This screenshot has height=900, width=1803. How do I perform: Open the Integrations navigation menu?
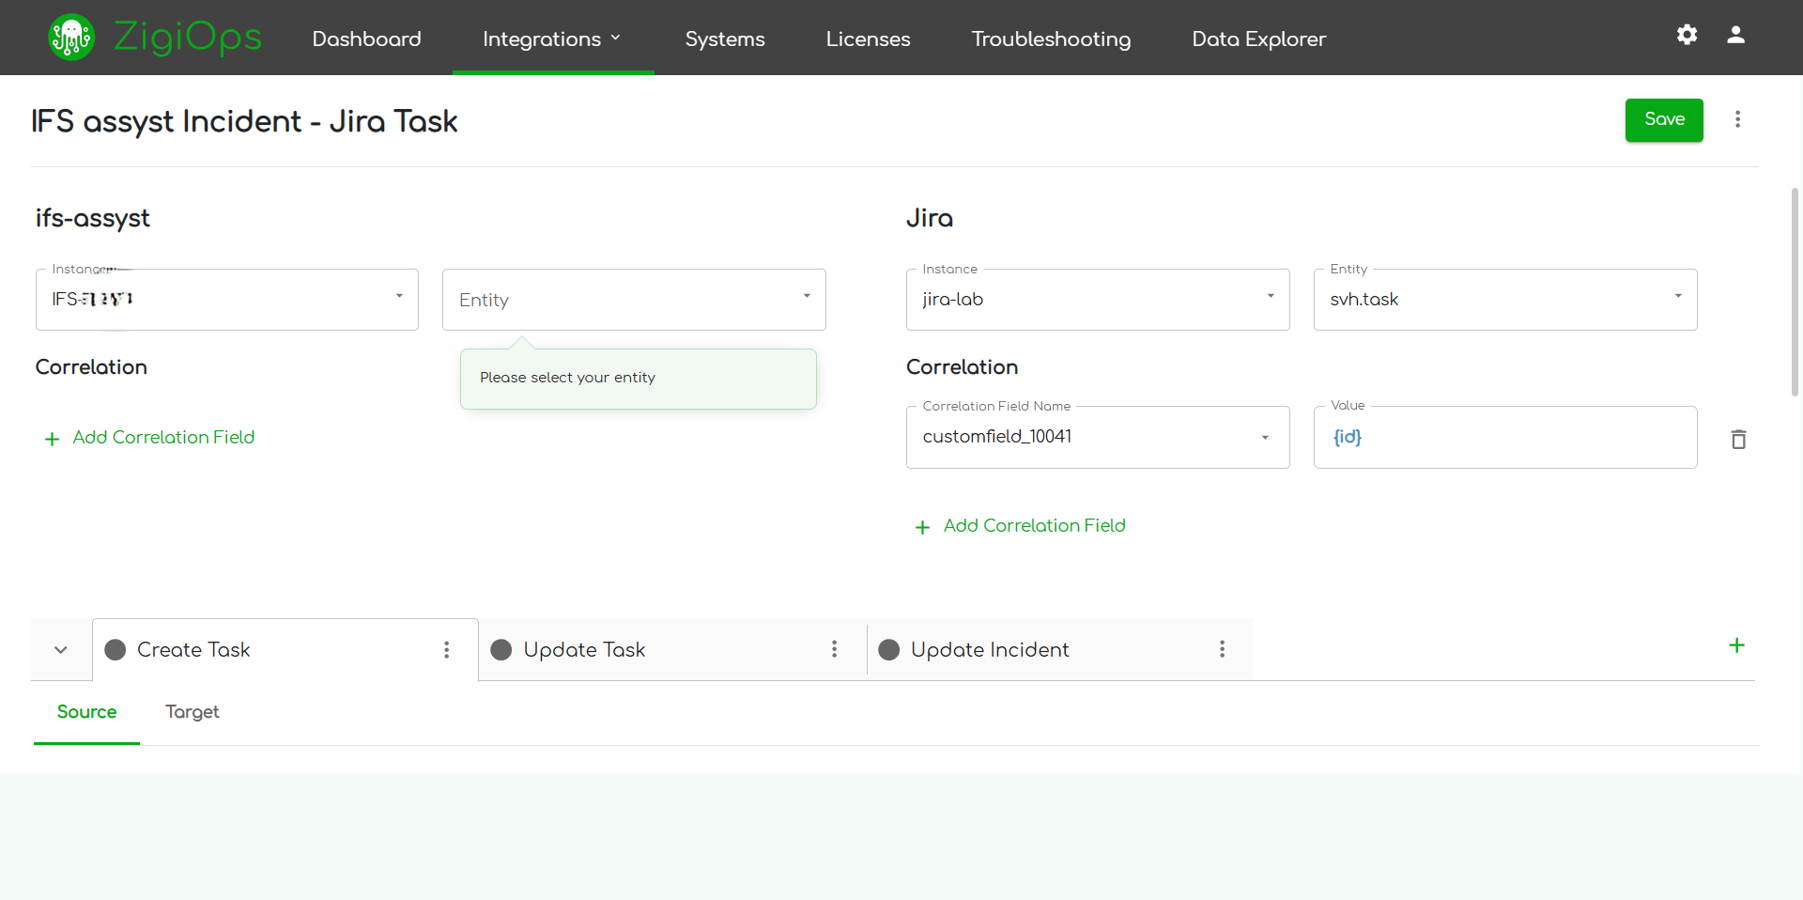coord(550,39)
